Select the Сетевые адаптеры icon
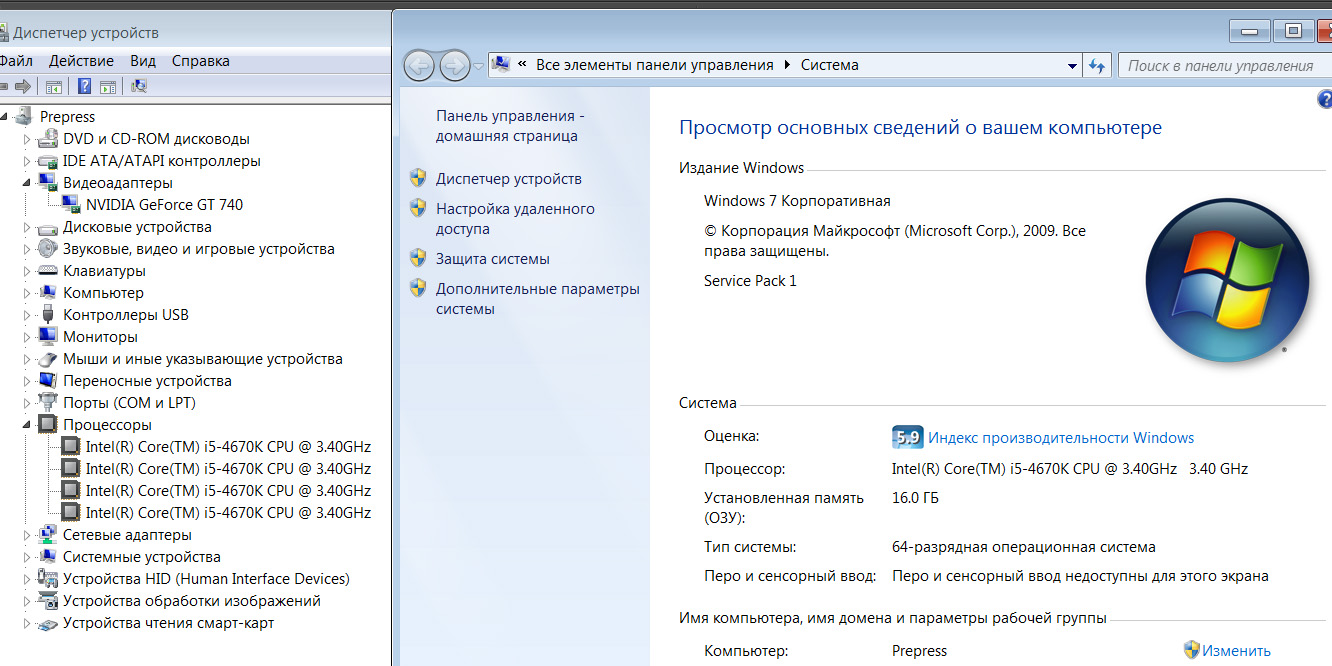1332x666 pixels. point(47,535)
